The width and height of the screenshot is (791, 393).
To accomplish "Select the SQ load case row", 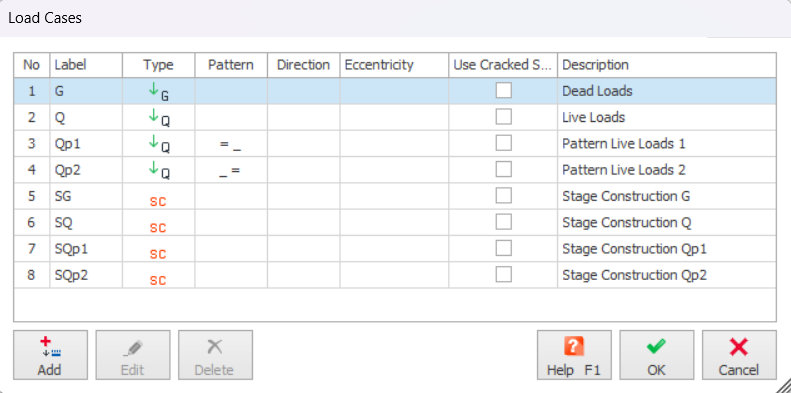I will point(394,222).
